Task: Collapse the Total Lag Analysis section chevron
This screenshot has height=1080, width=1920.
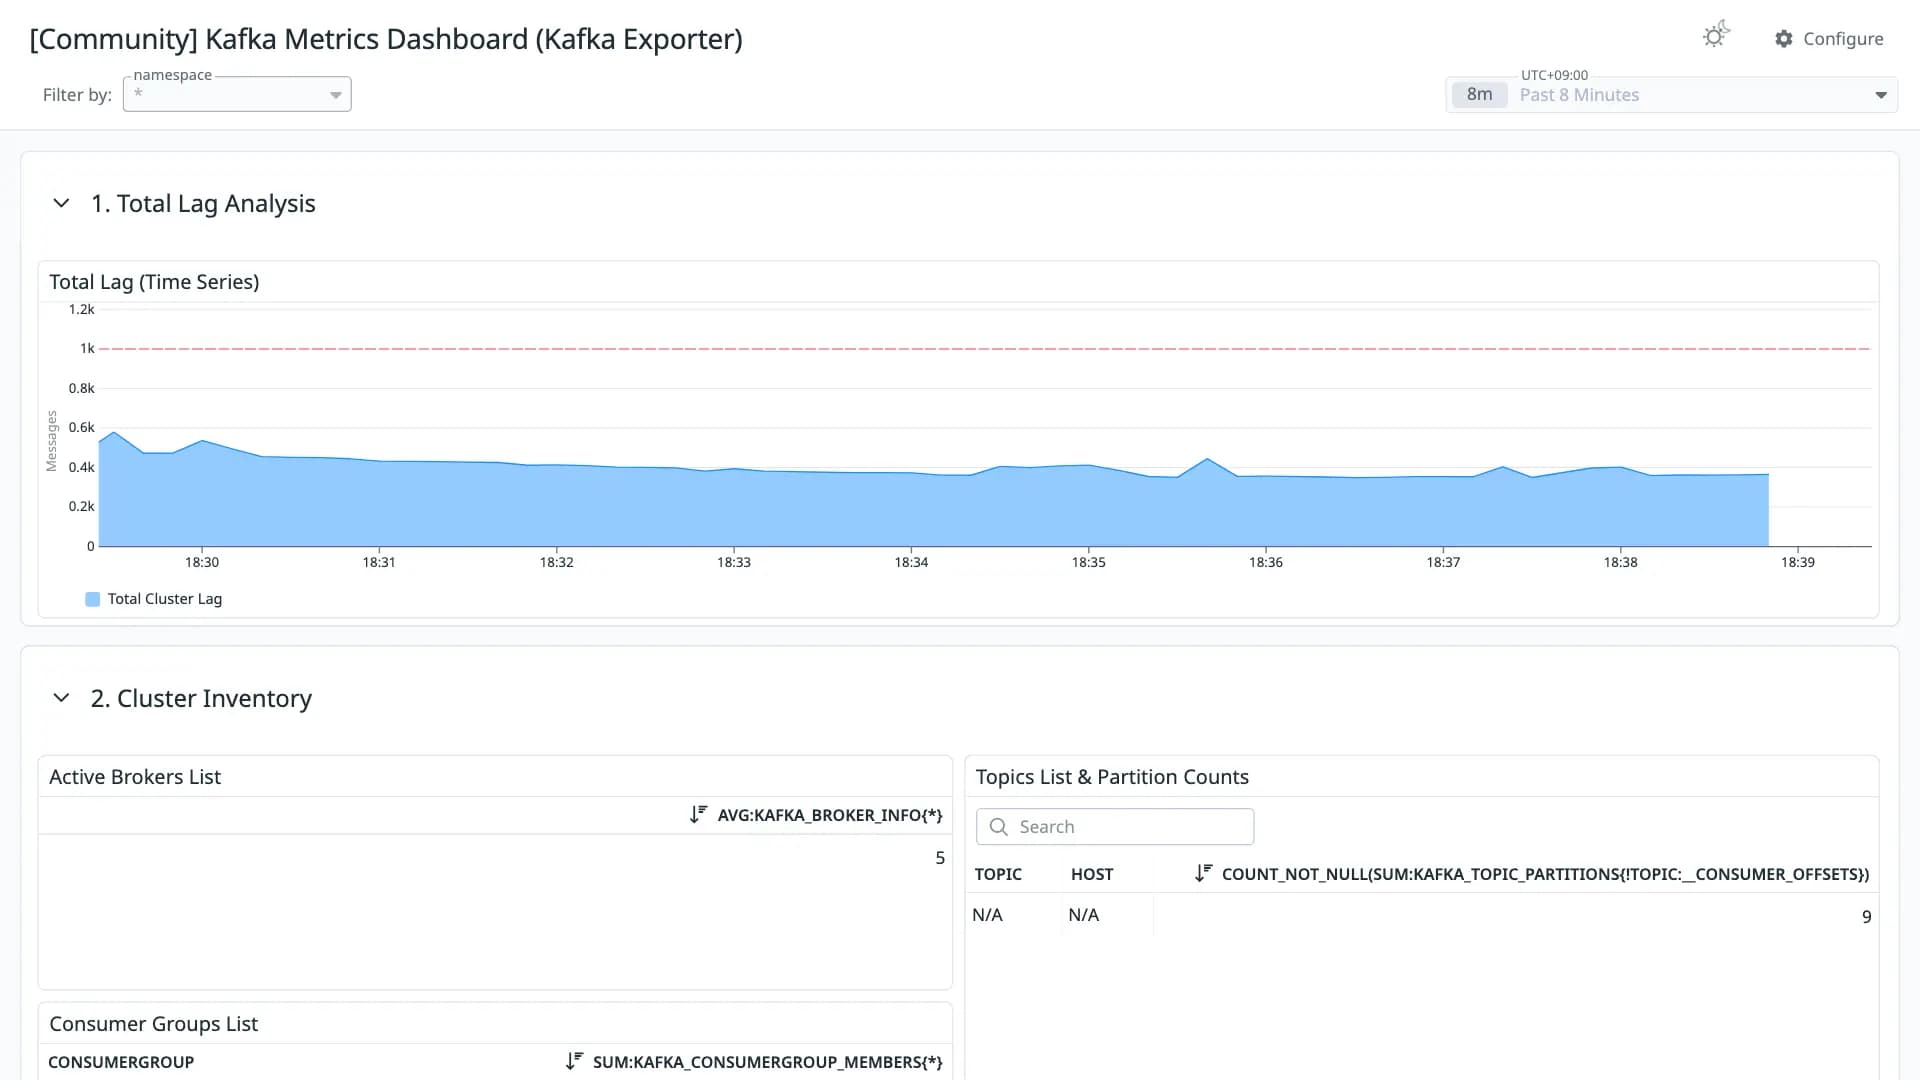Action: click(61, 203)
